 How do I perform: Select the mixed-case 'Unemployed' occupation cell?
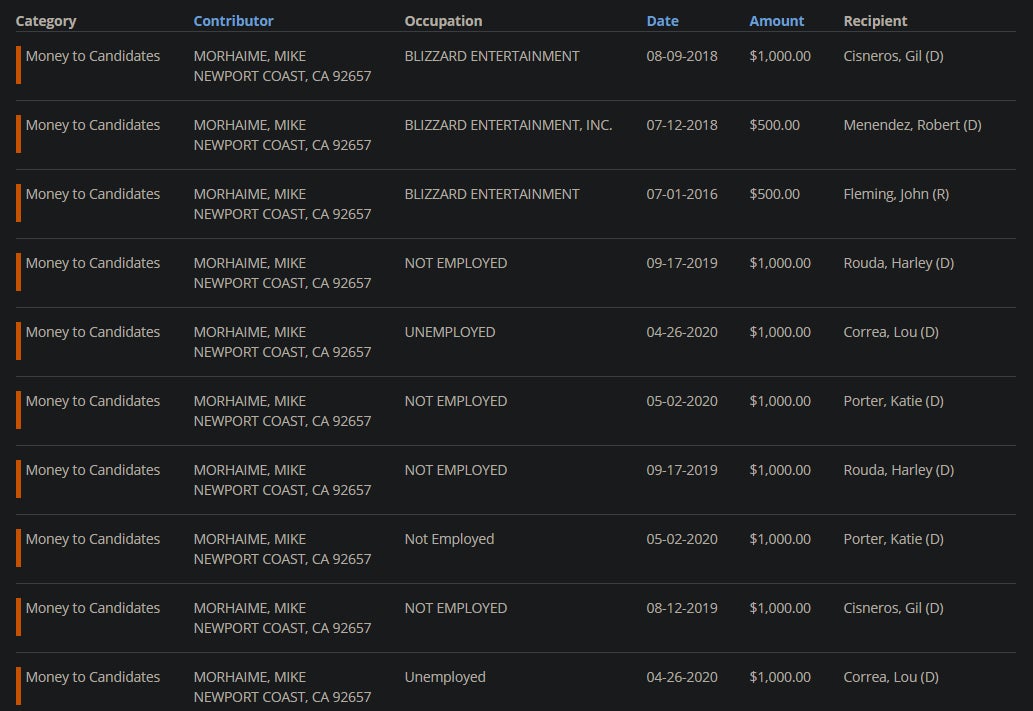click(445, 677)
